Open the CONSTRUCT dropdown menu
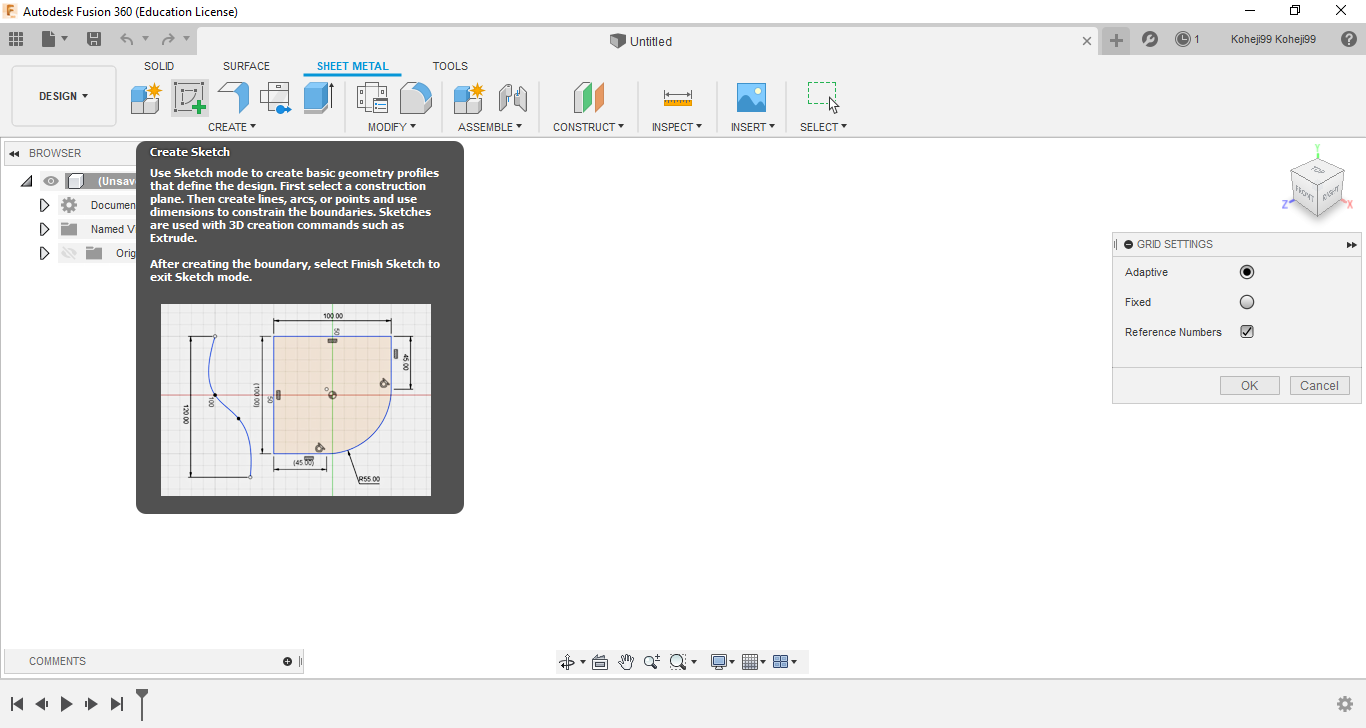Viewport: 1366px width, 728px height. (x=589, y=127)
